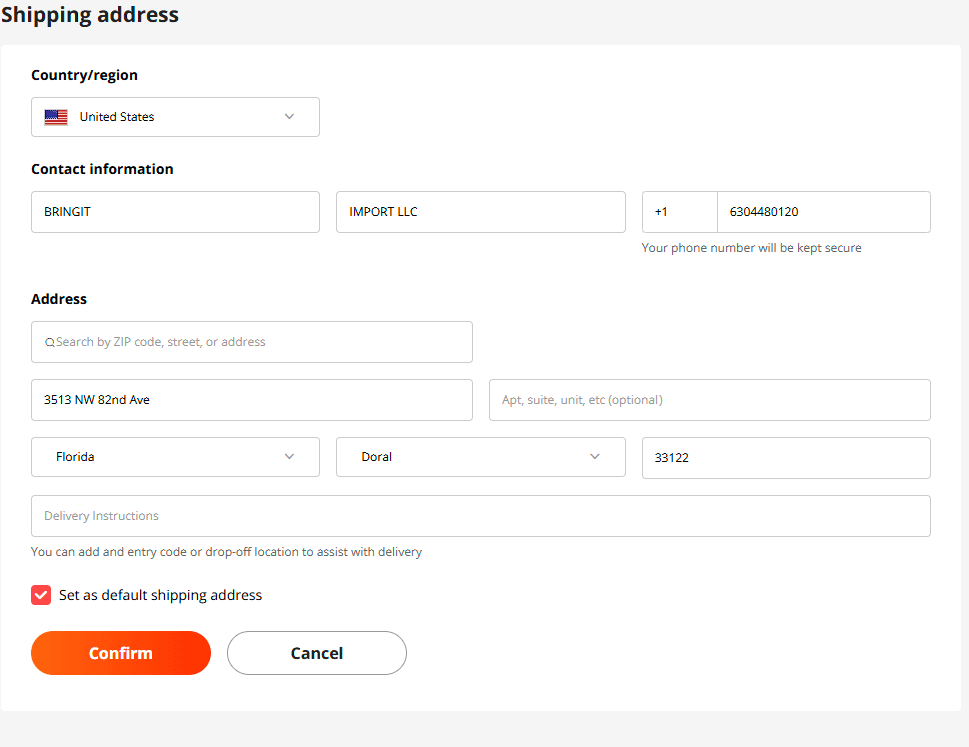
Task: Expand the Florida state selector
Action: (x=176, y=457)
